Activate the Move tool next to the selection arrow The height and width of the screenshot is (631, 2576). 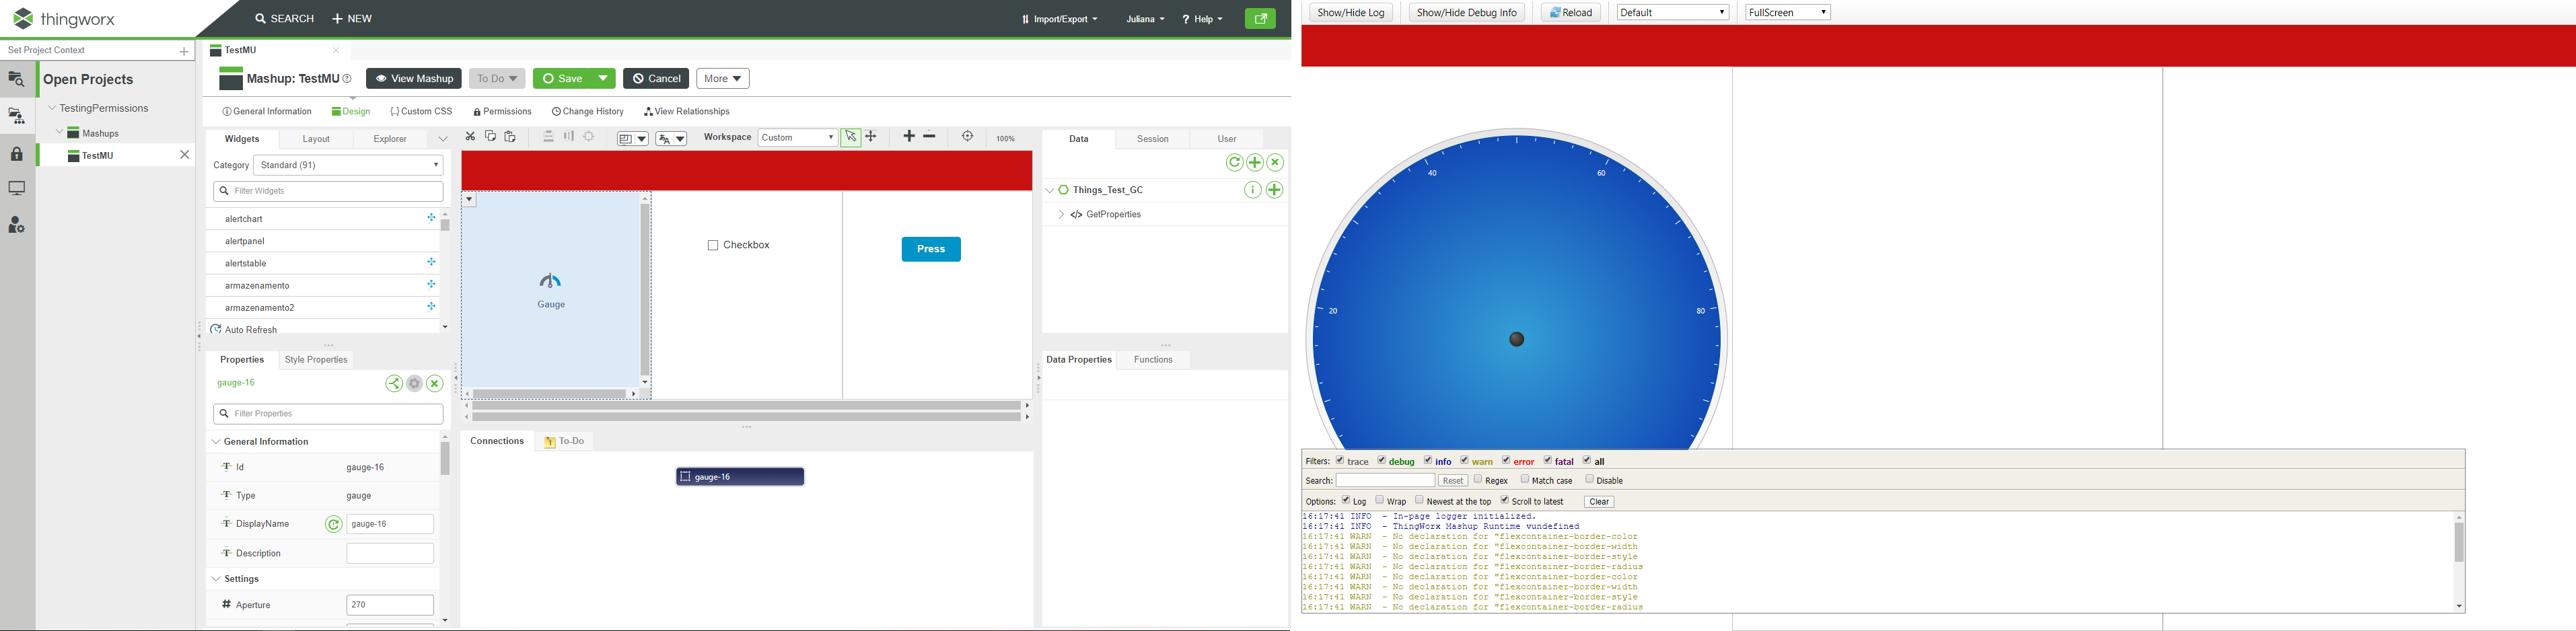click(x=871, y=137)
